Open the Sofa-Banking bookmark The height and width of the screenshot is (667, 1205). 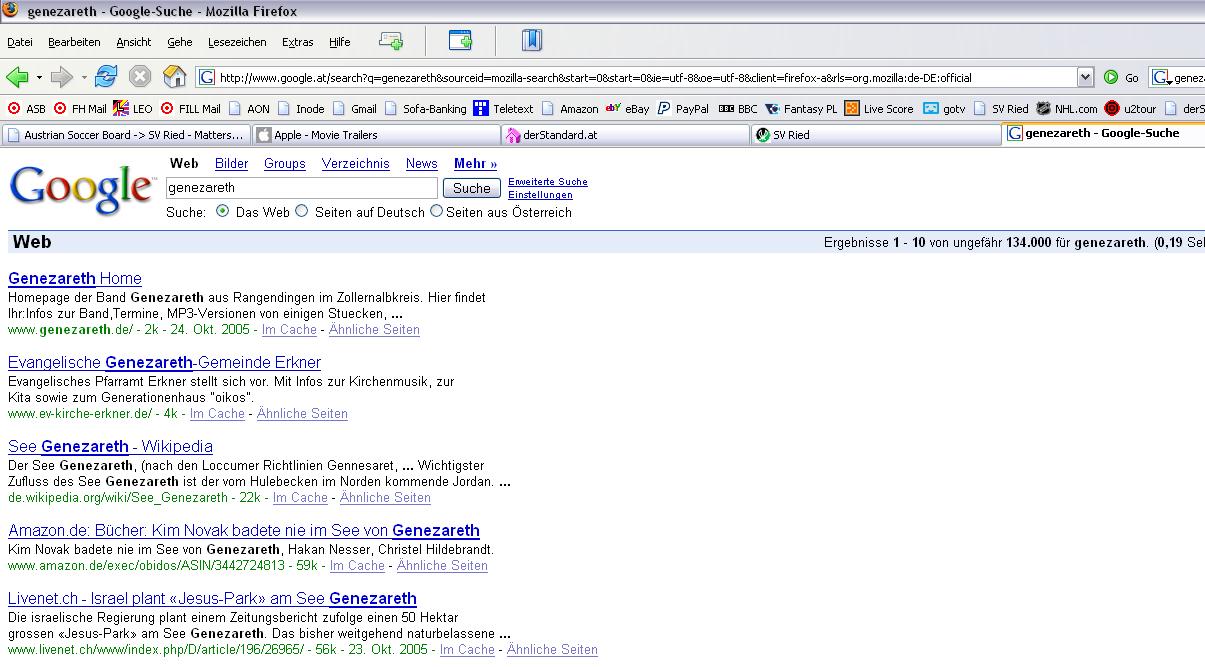pos(425,109)
